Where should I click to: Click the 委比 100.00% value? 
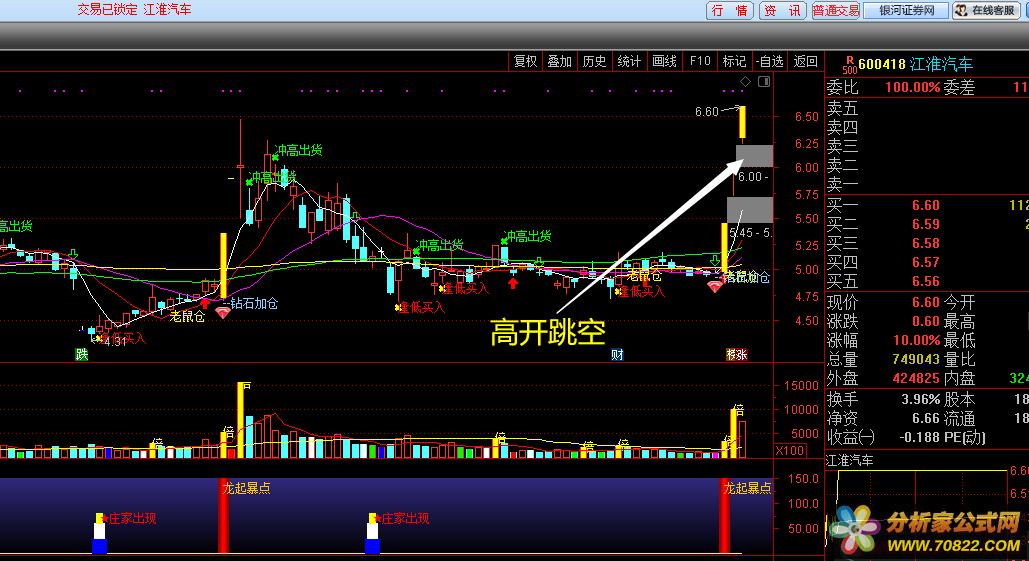coord(912,87)
